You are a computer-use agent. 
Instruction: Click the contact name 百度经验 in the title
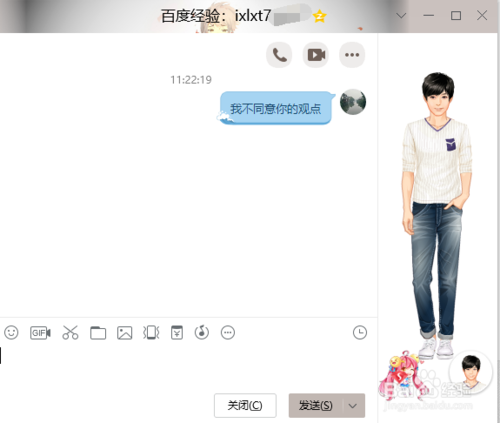click(x=191, y=16)
